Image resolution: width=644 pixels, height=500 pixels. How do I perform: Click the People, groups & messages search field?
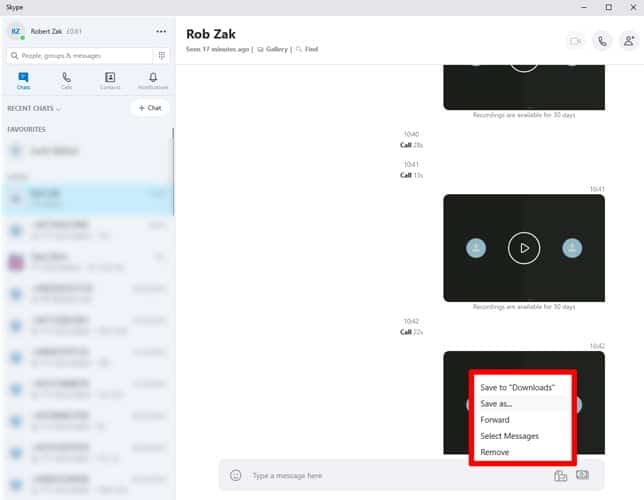80,55
